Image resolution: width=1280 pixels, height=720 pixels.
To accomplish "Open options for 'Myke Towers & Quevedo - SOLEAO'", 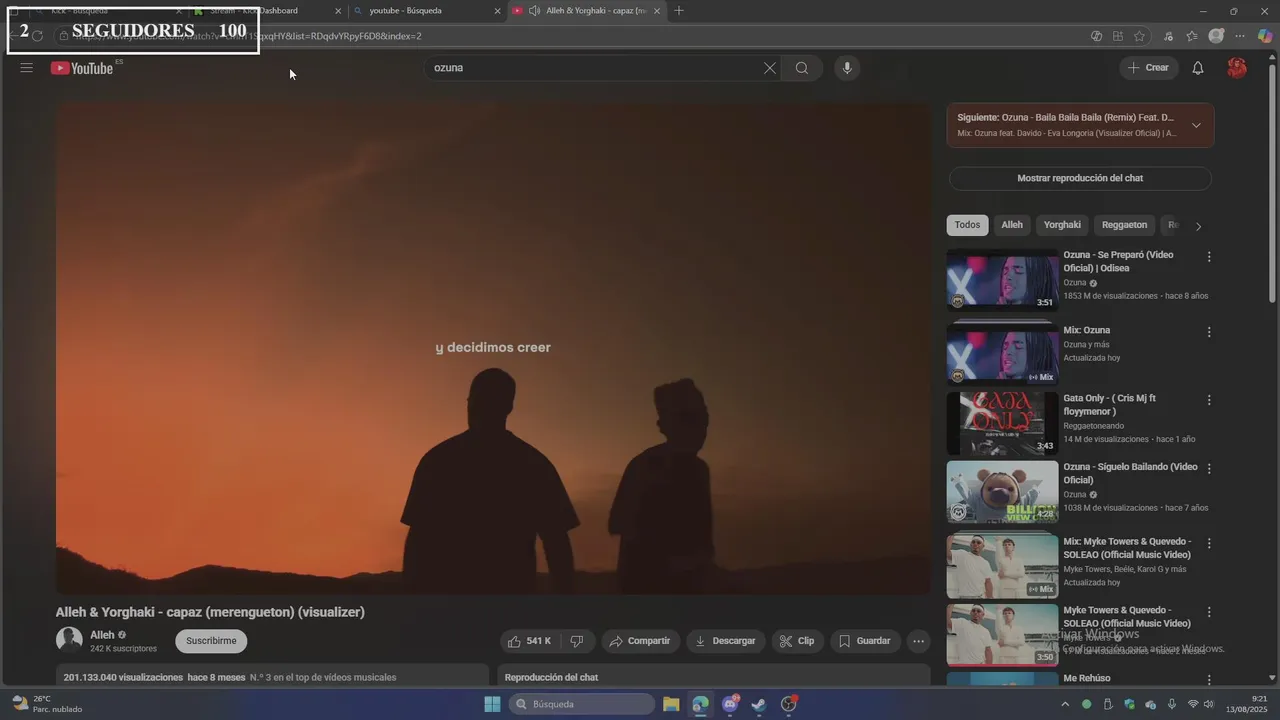I will pyautogui.click(x=1209, y=612).
